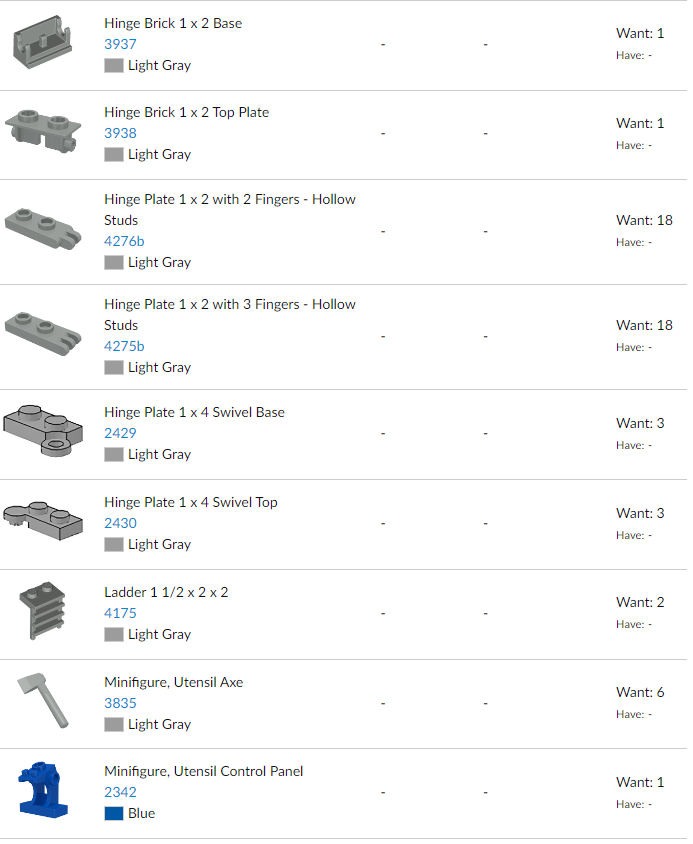Open part number 3937 link
693x844 pixels.
click(120, 44)
